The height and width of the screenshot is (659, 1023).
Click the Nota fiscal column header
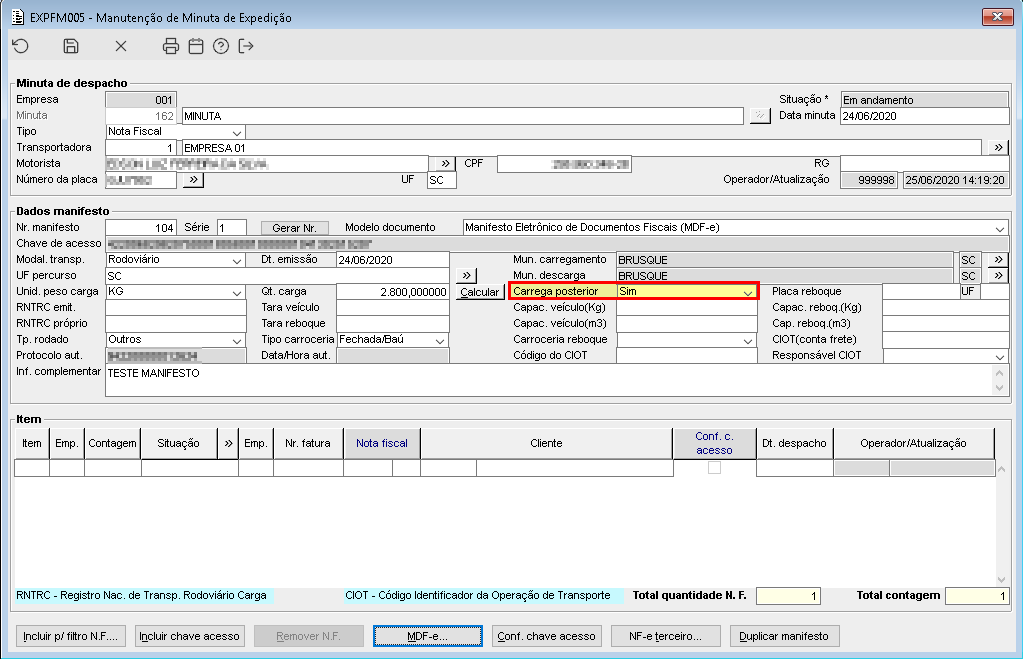[x=382, y=443]
